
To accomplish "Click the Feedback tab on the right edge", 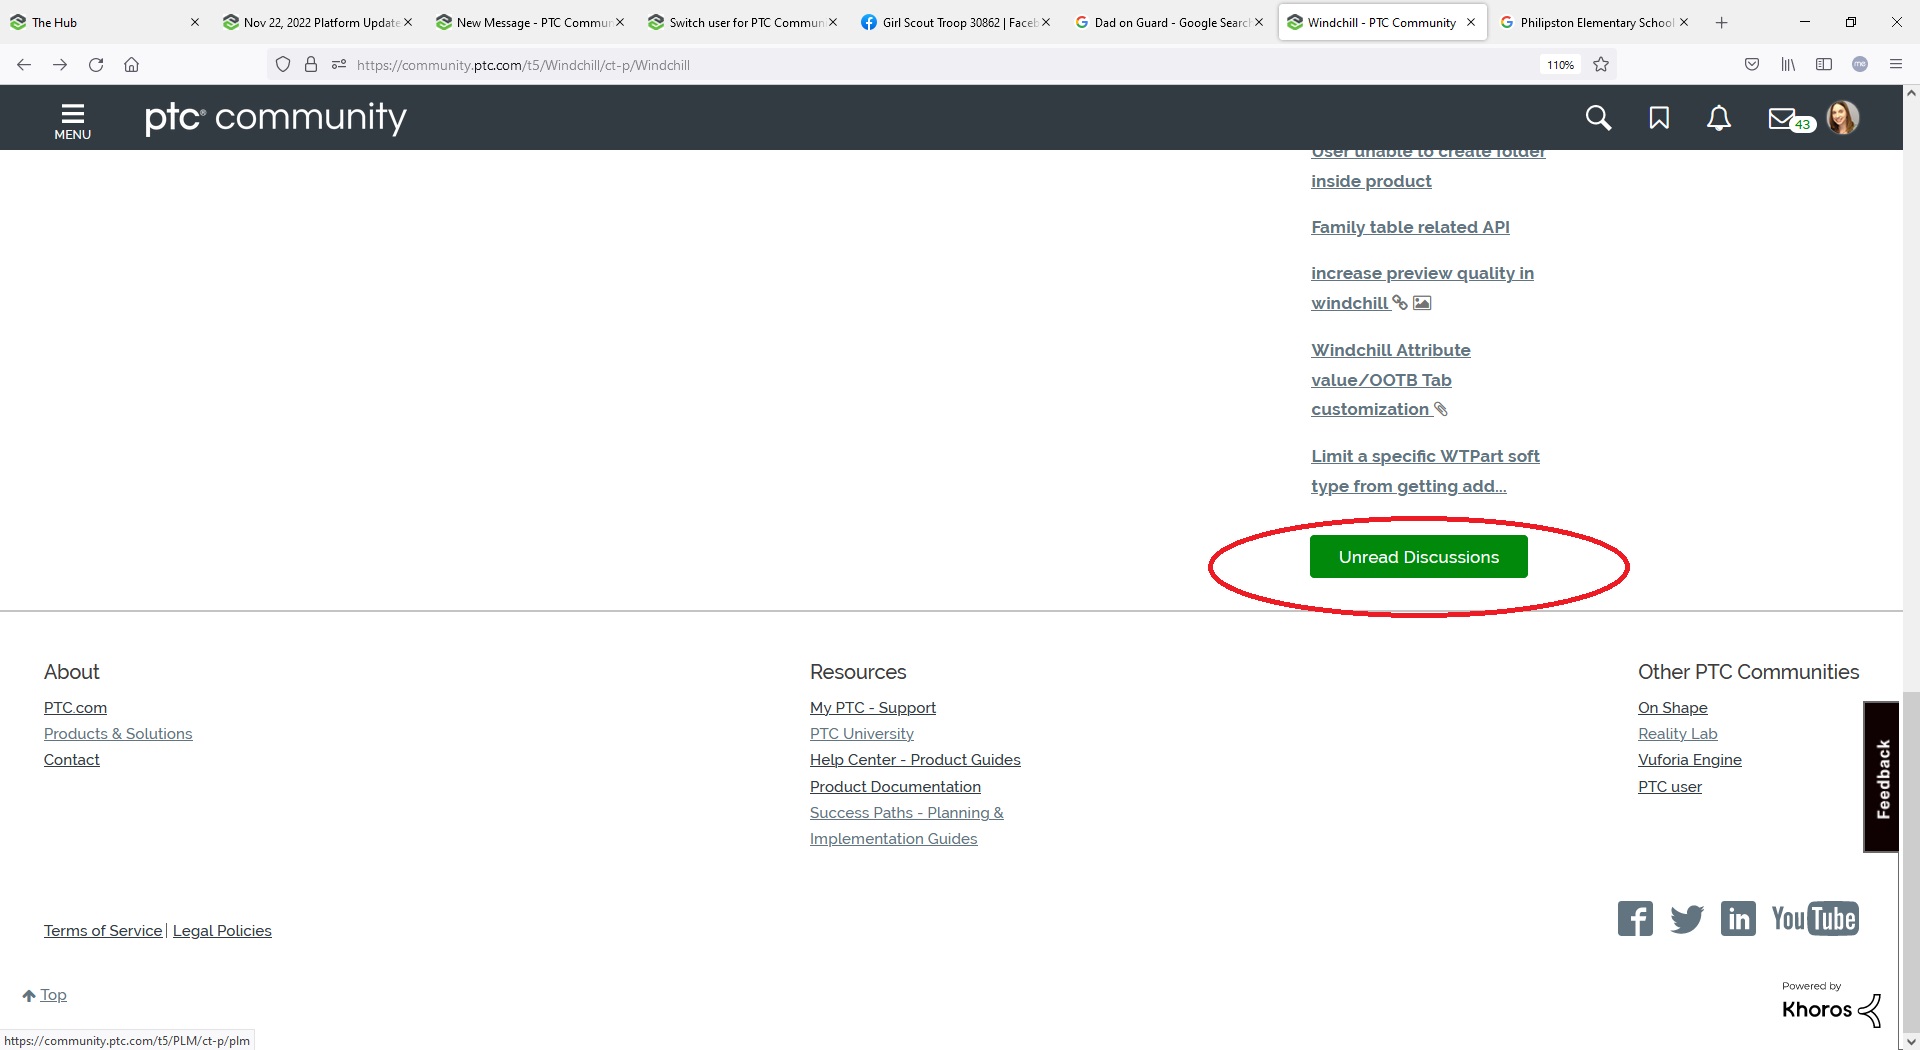I will [x=1881, y=776].
